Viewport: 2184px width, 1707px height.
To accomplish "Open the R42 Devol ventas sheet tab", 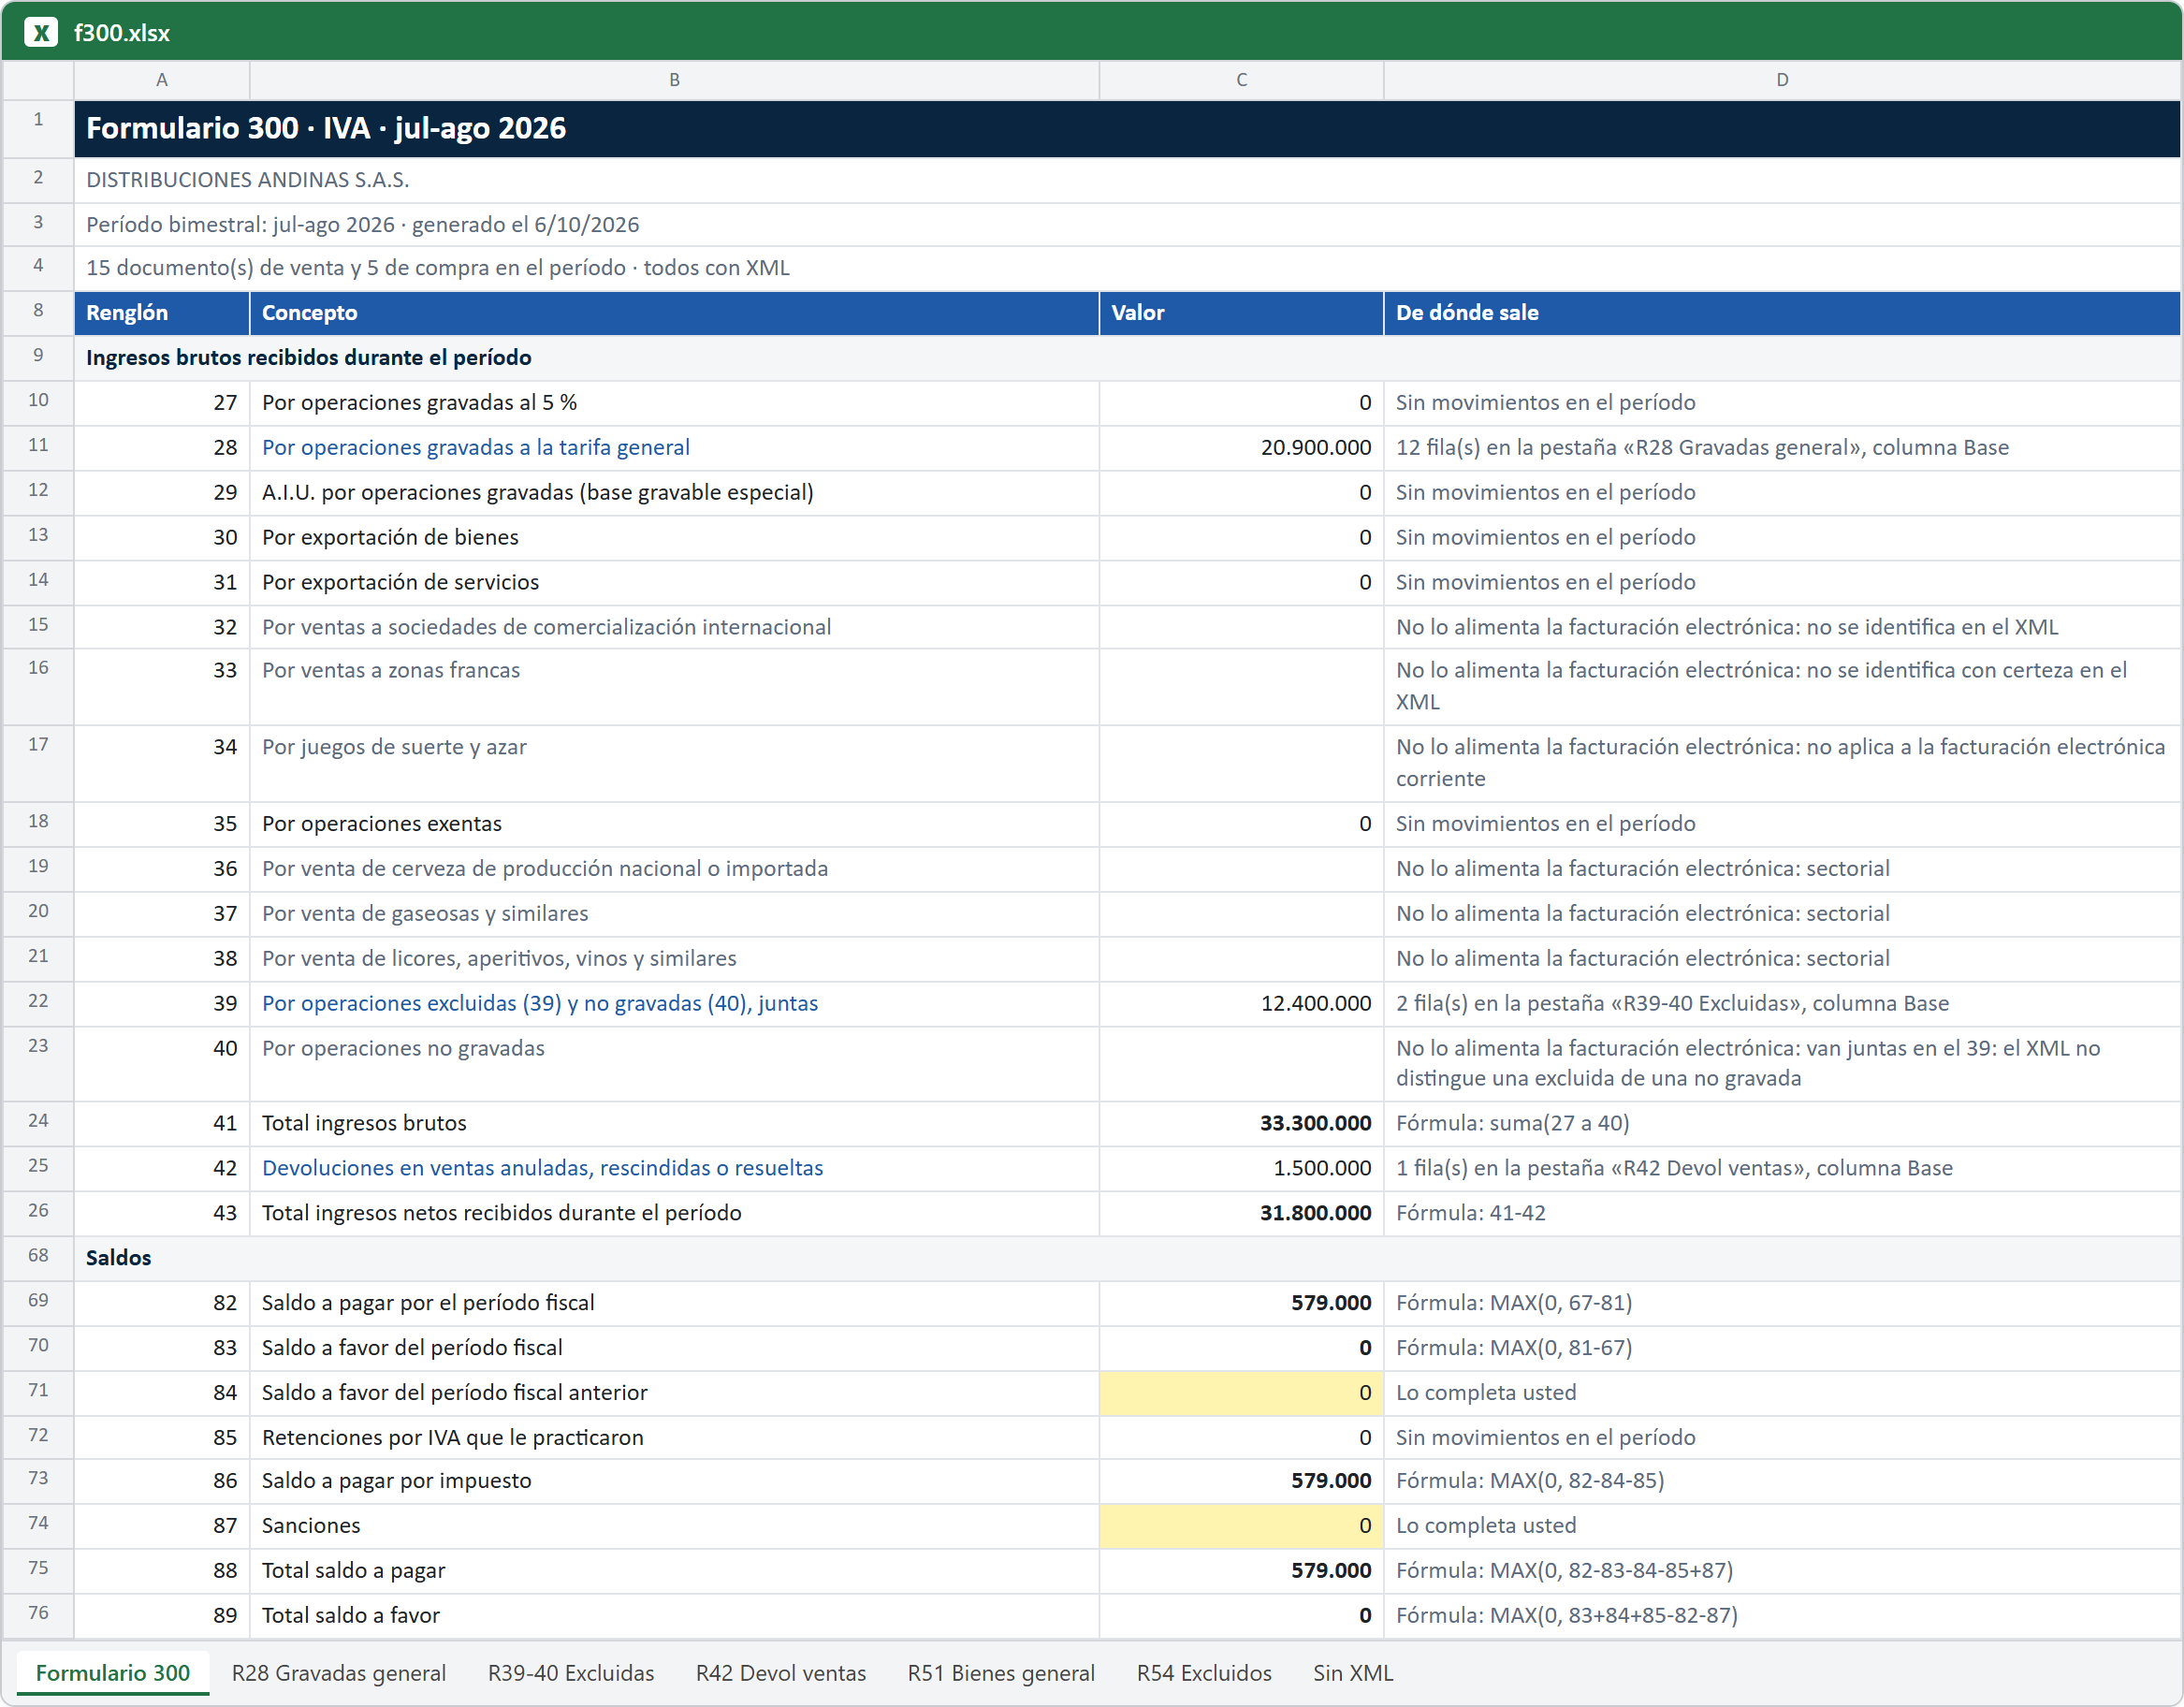I will pos(781,1672).
